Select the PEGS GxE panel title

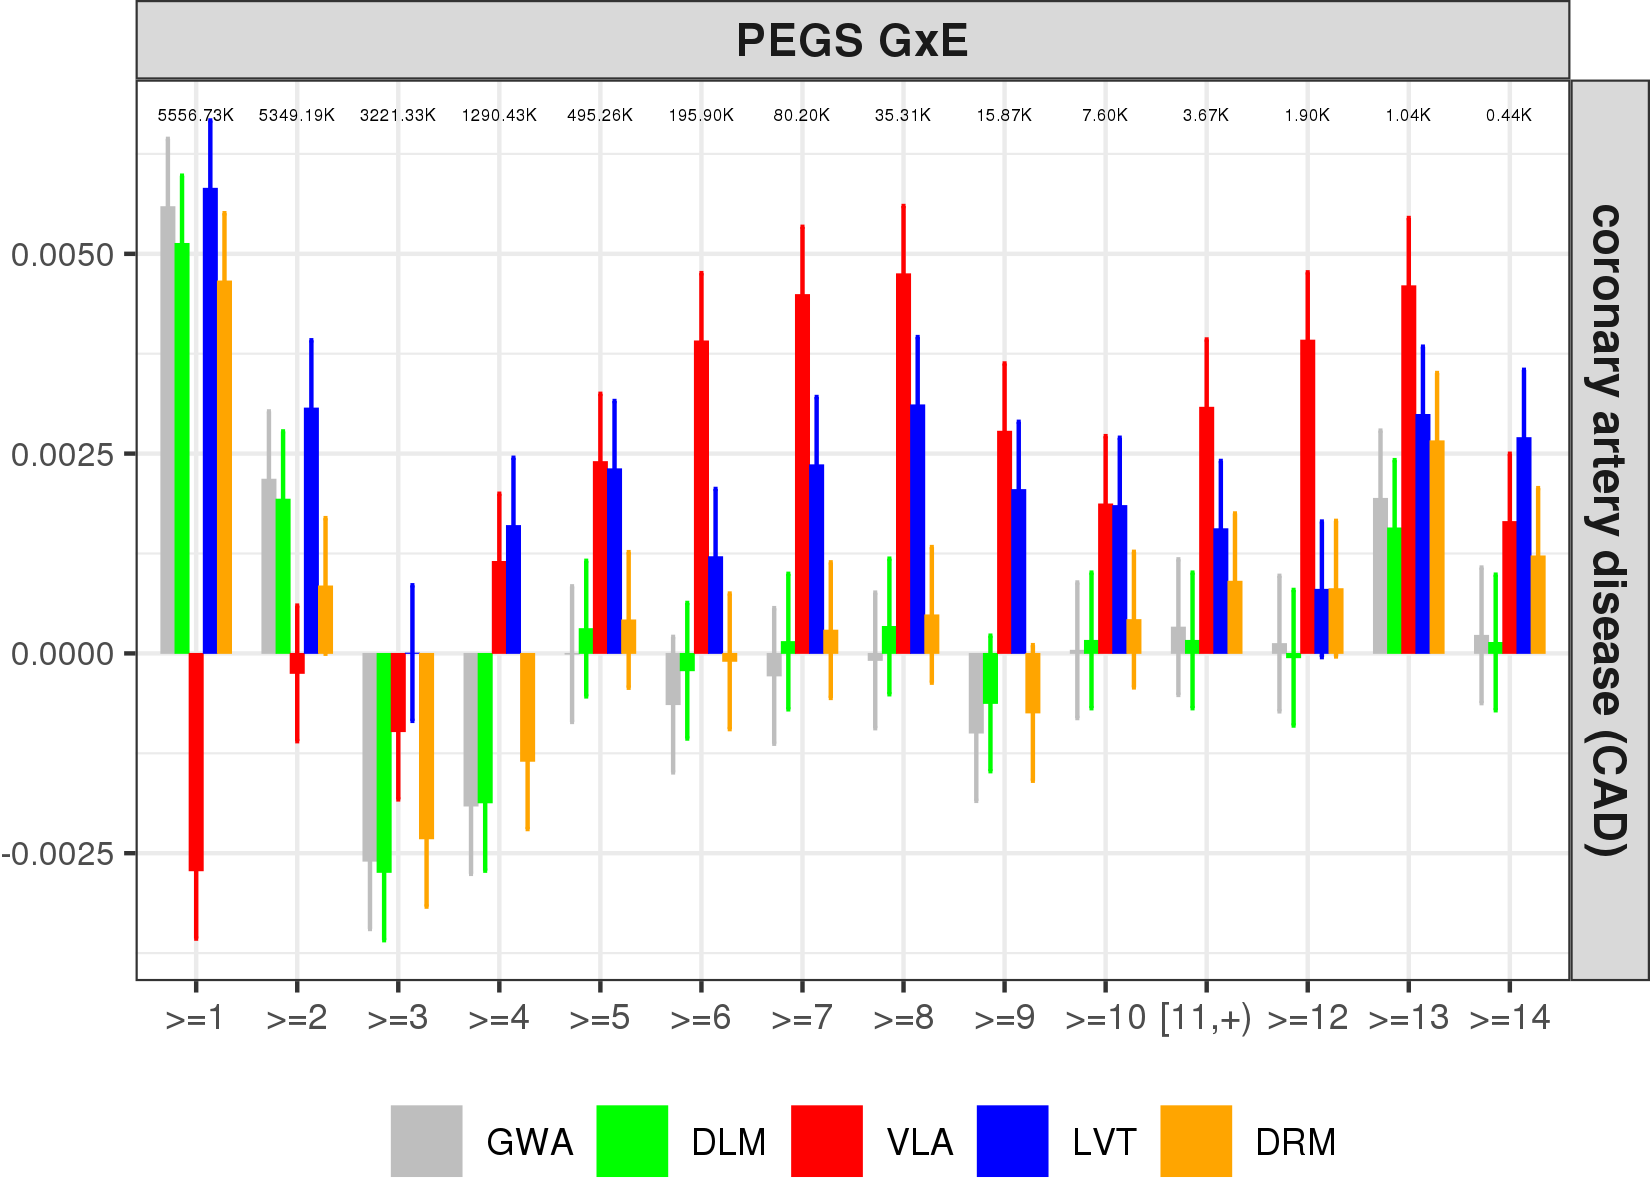tap(852, 41)
